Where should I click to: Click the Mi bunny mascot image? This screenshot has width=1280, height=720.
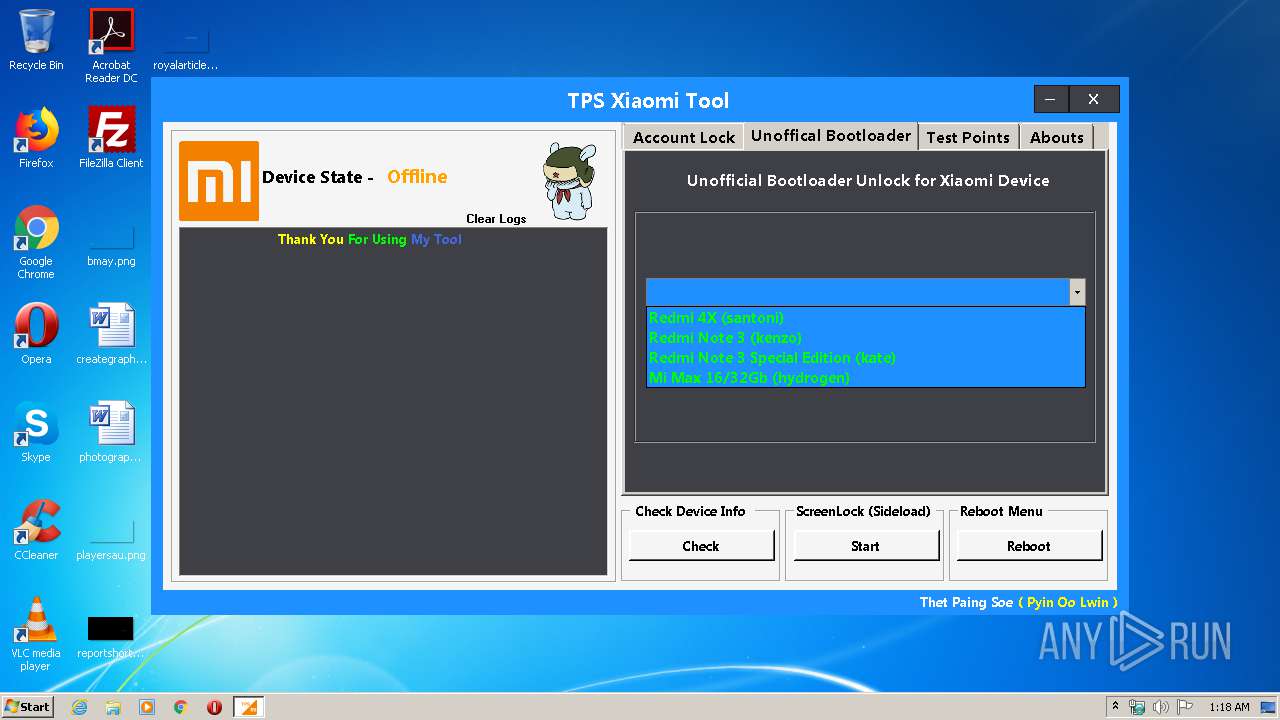(x=570, y=181)
